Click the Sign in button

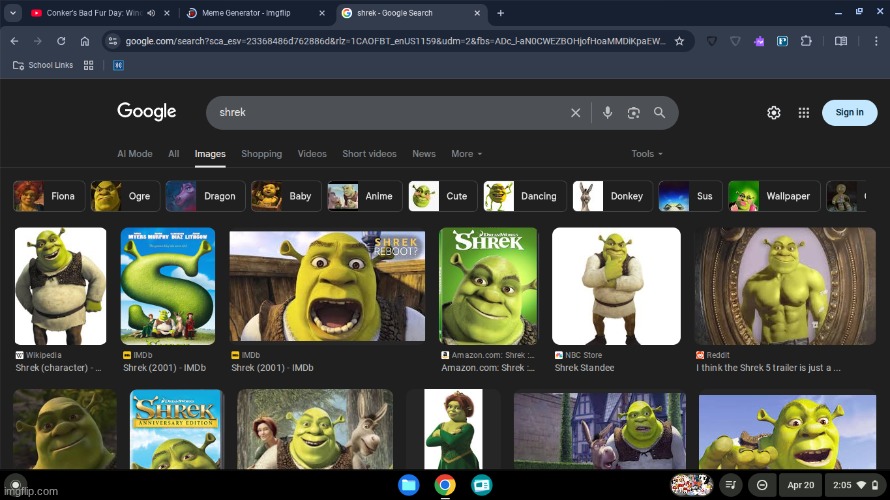(x=849, y=112)
